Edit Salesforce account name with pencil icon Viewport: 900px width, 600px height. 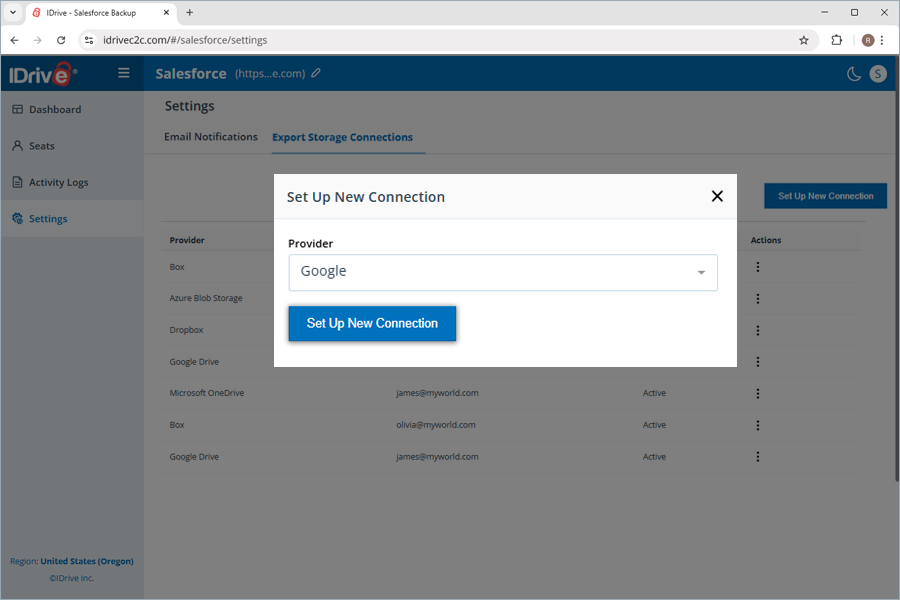tap(317, 73)
